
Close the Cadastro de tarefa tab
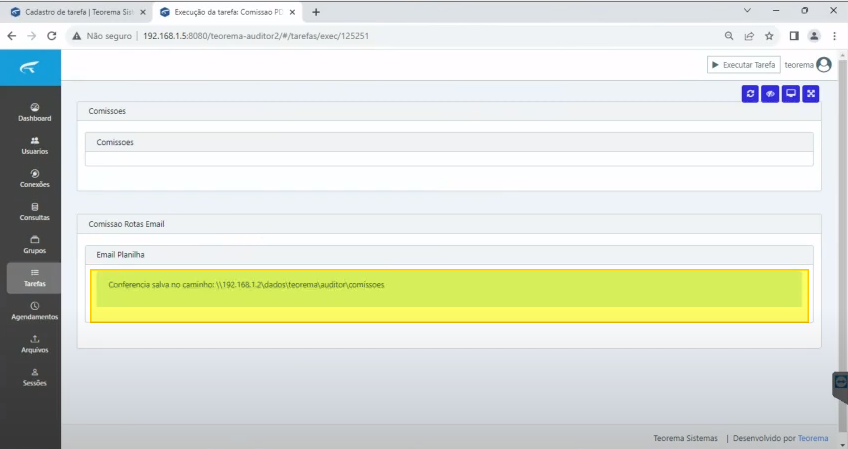[x=143, y=12]
